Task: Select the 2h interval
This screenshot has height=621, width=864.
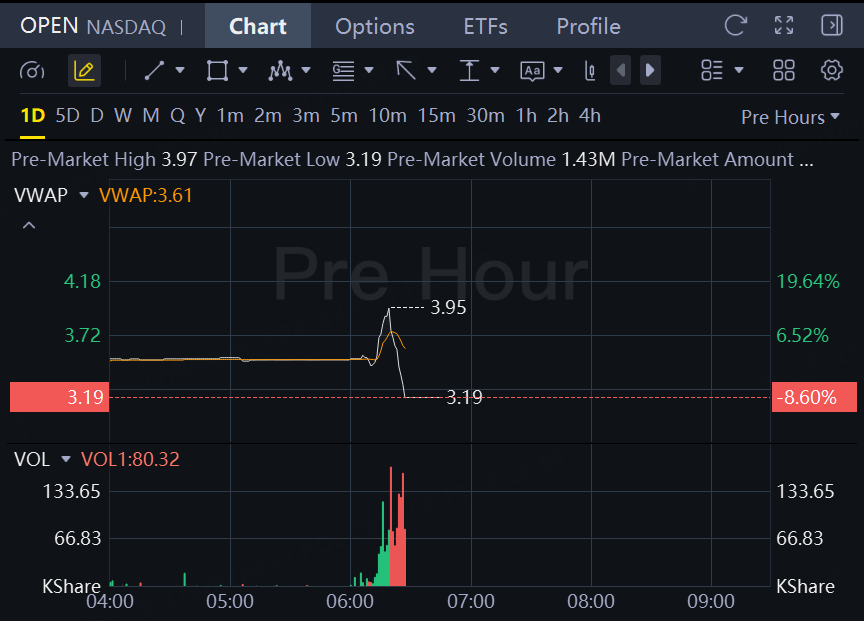Action: pos(558,116)
